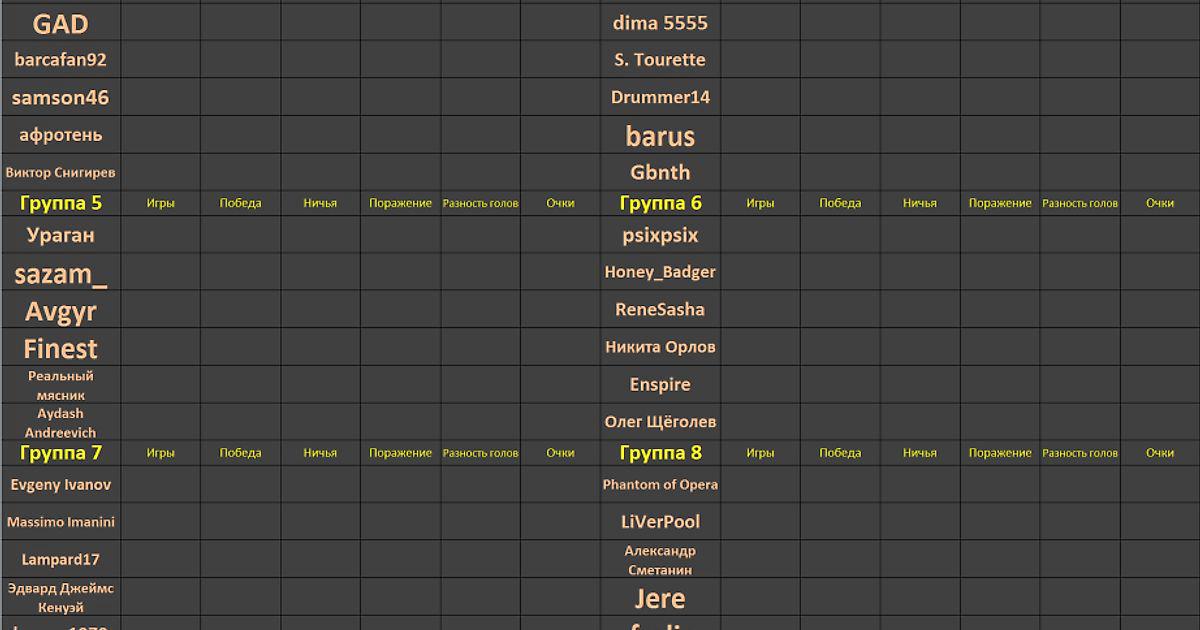Viewport: 1200px width, 630px height.
Task: Click the Группа 5 group header
Action: (60, 203)
